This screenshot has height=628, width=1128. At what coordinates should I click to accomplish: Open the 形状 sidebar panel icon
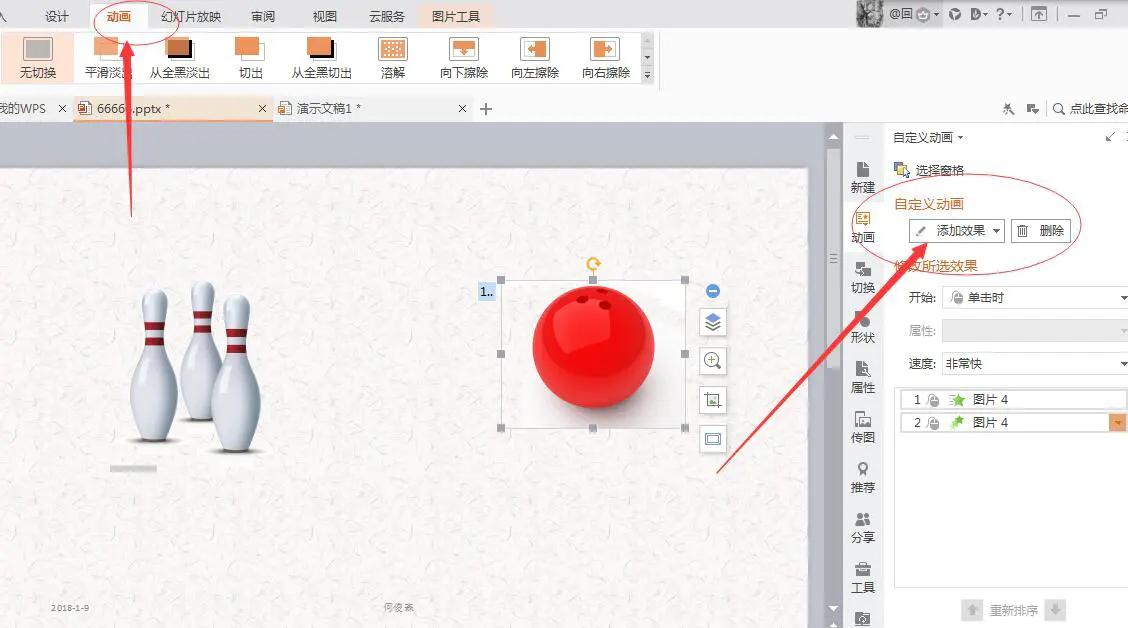point(863,328)
